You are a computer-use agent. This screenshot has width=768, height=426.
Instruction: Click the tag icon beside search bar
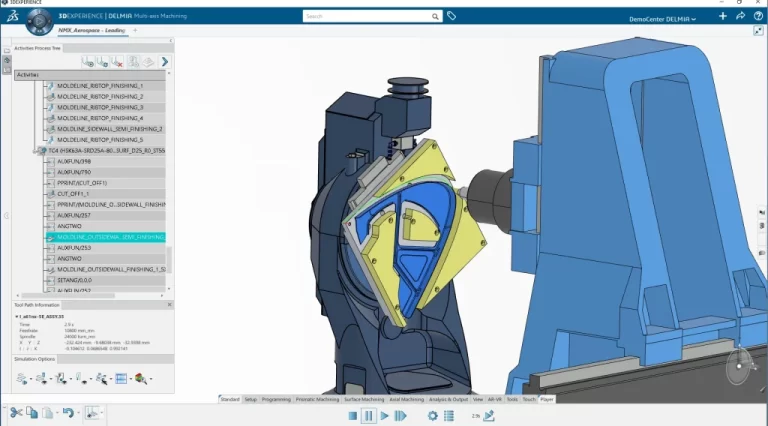452,16
